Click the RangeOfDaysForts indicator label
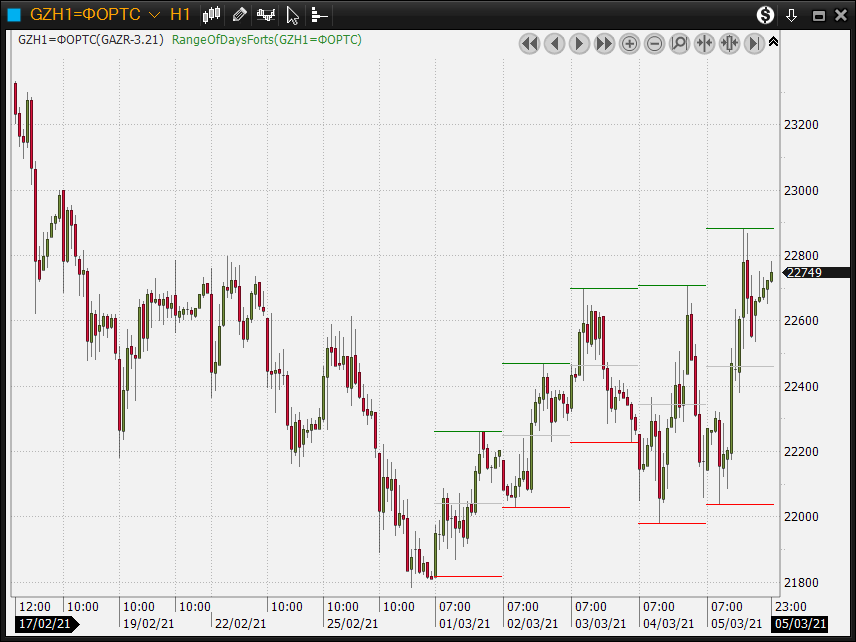 267,39
